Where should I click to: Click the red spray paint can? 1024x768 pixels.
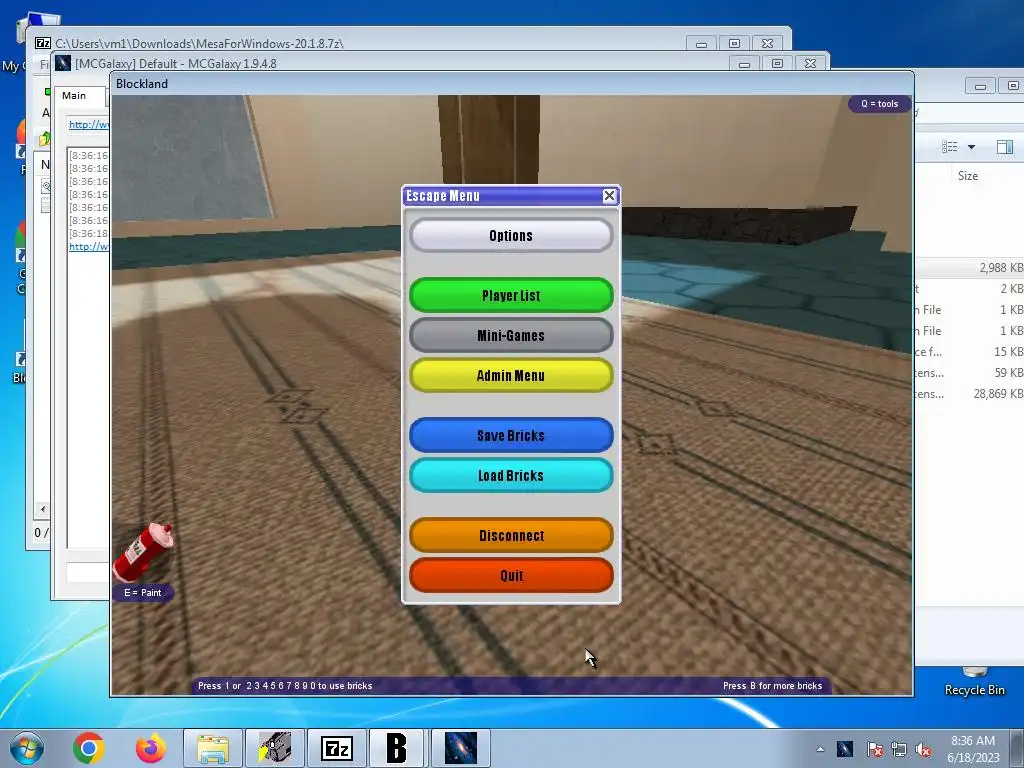142,552
